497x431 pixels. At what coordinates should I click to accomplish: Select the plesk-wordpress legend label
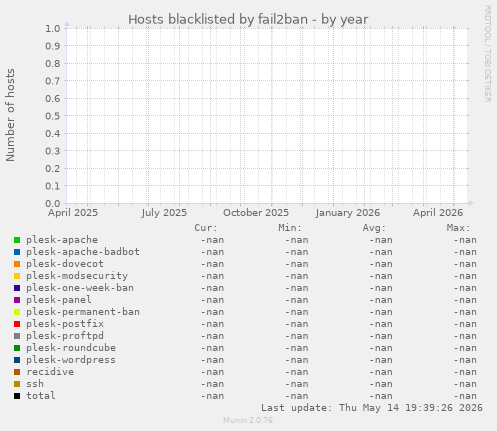click(x=71, y=360)
